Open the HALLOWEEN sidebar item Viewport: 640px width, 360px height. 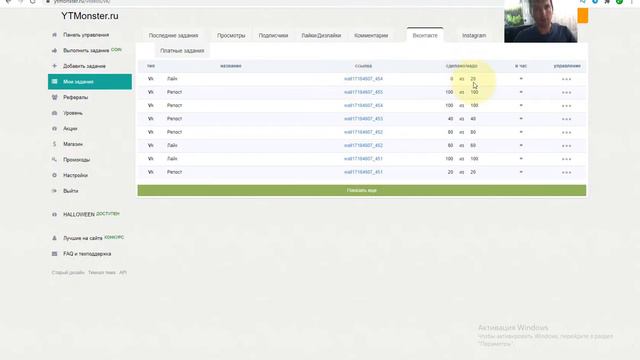(x=78, y=214)
